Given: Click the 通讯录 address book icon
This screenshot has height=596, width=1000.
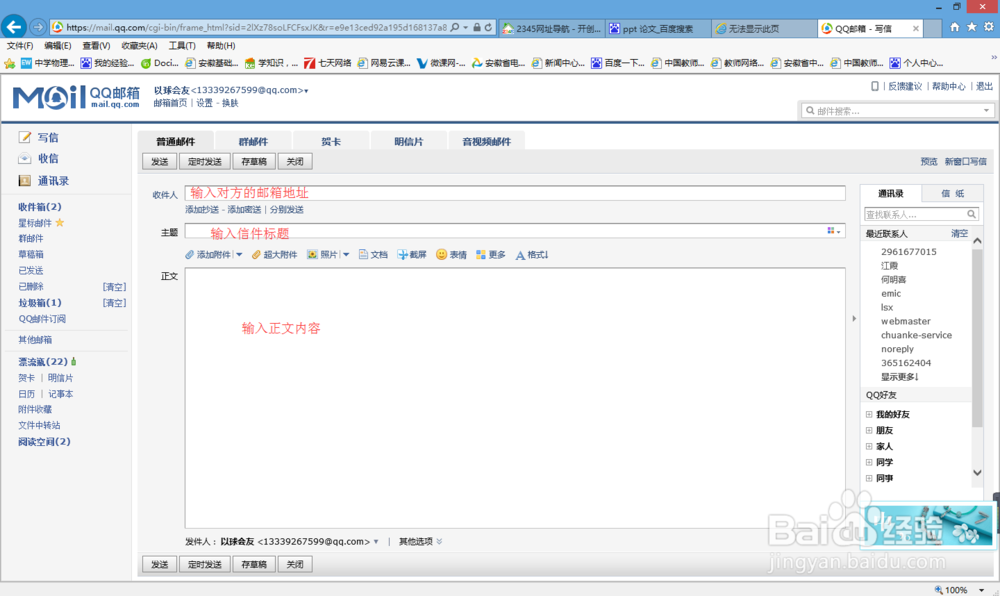Looking at the screenshot, I should coord(25,180).
